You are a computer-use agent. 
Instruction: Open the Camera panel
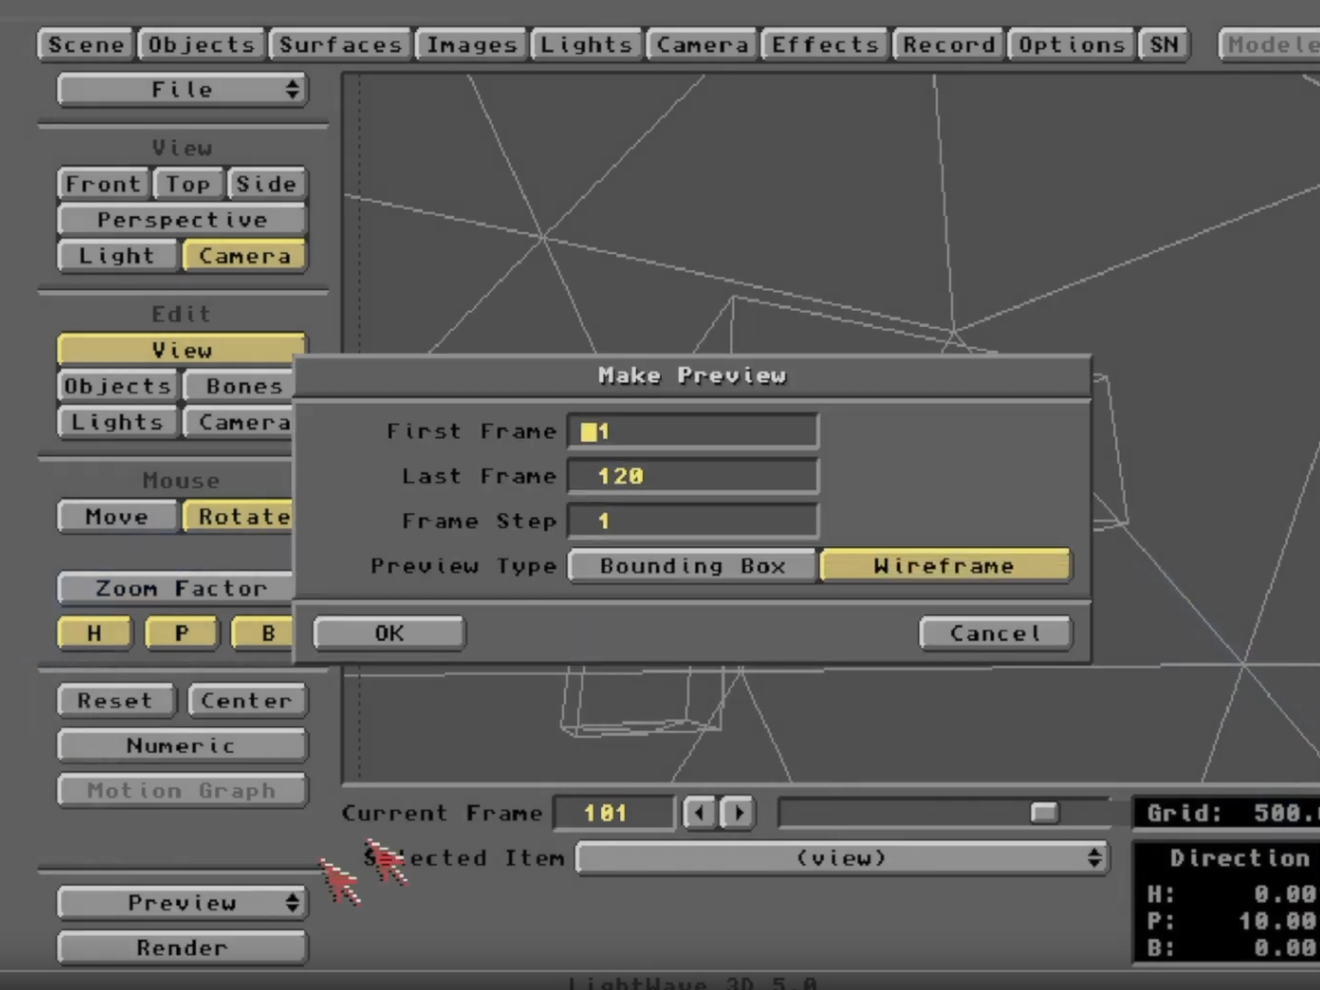[x=702, y=45]
